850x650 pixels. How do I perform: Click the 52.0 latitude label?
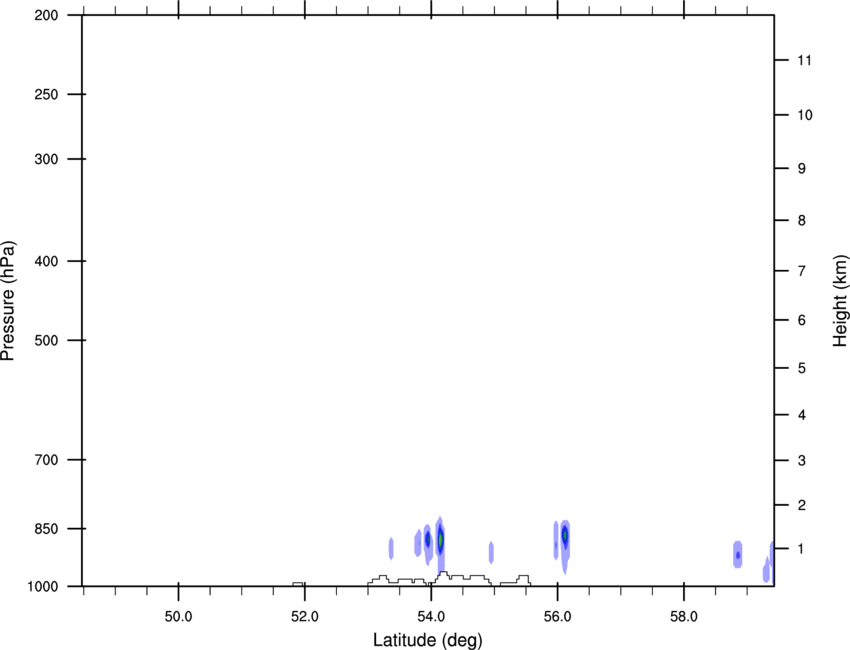coord(305,617)
